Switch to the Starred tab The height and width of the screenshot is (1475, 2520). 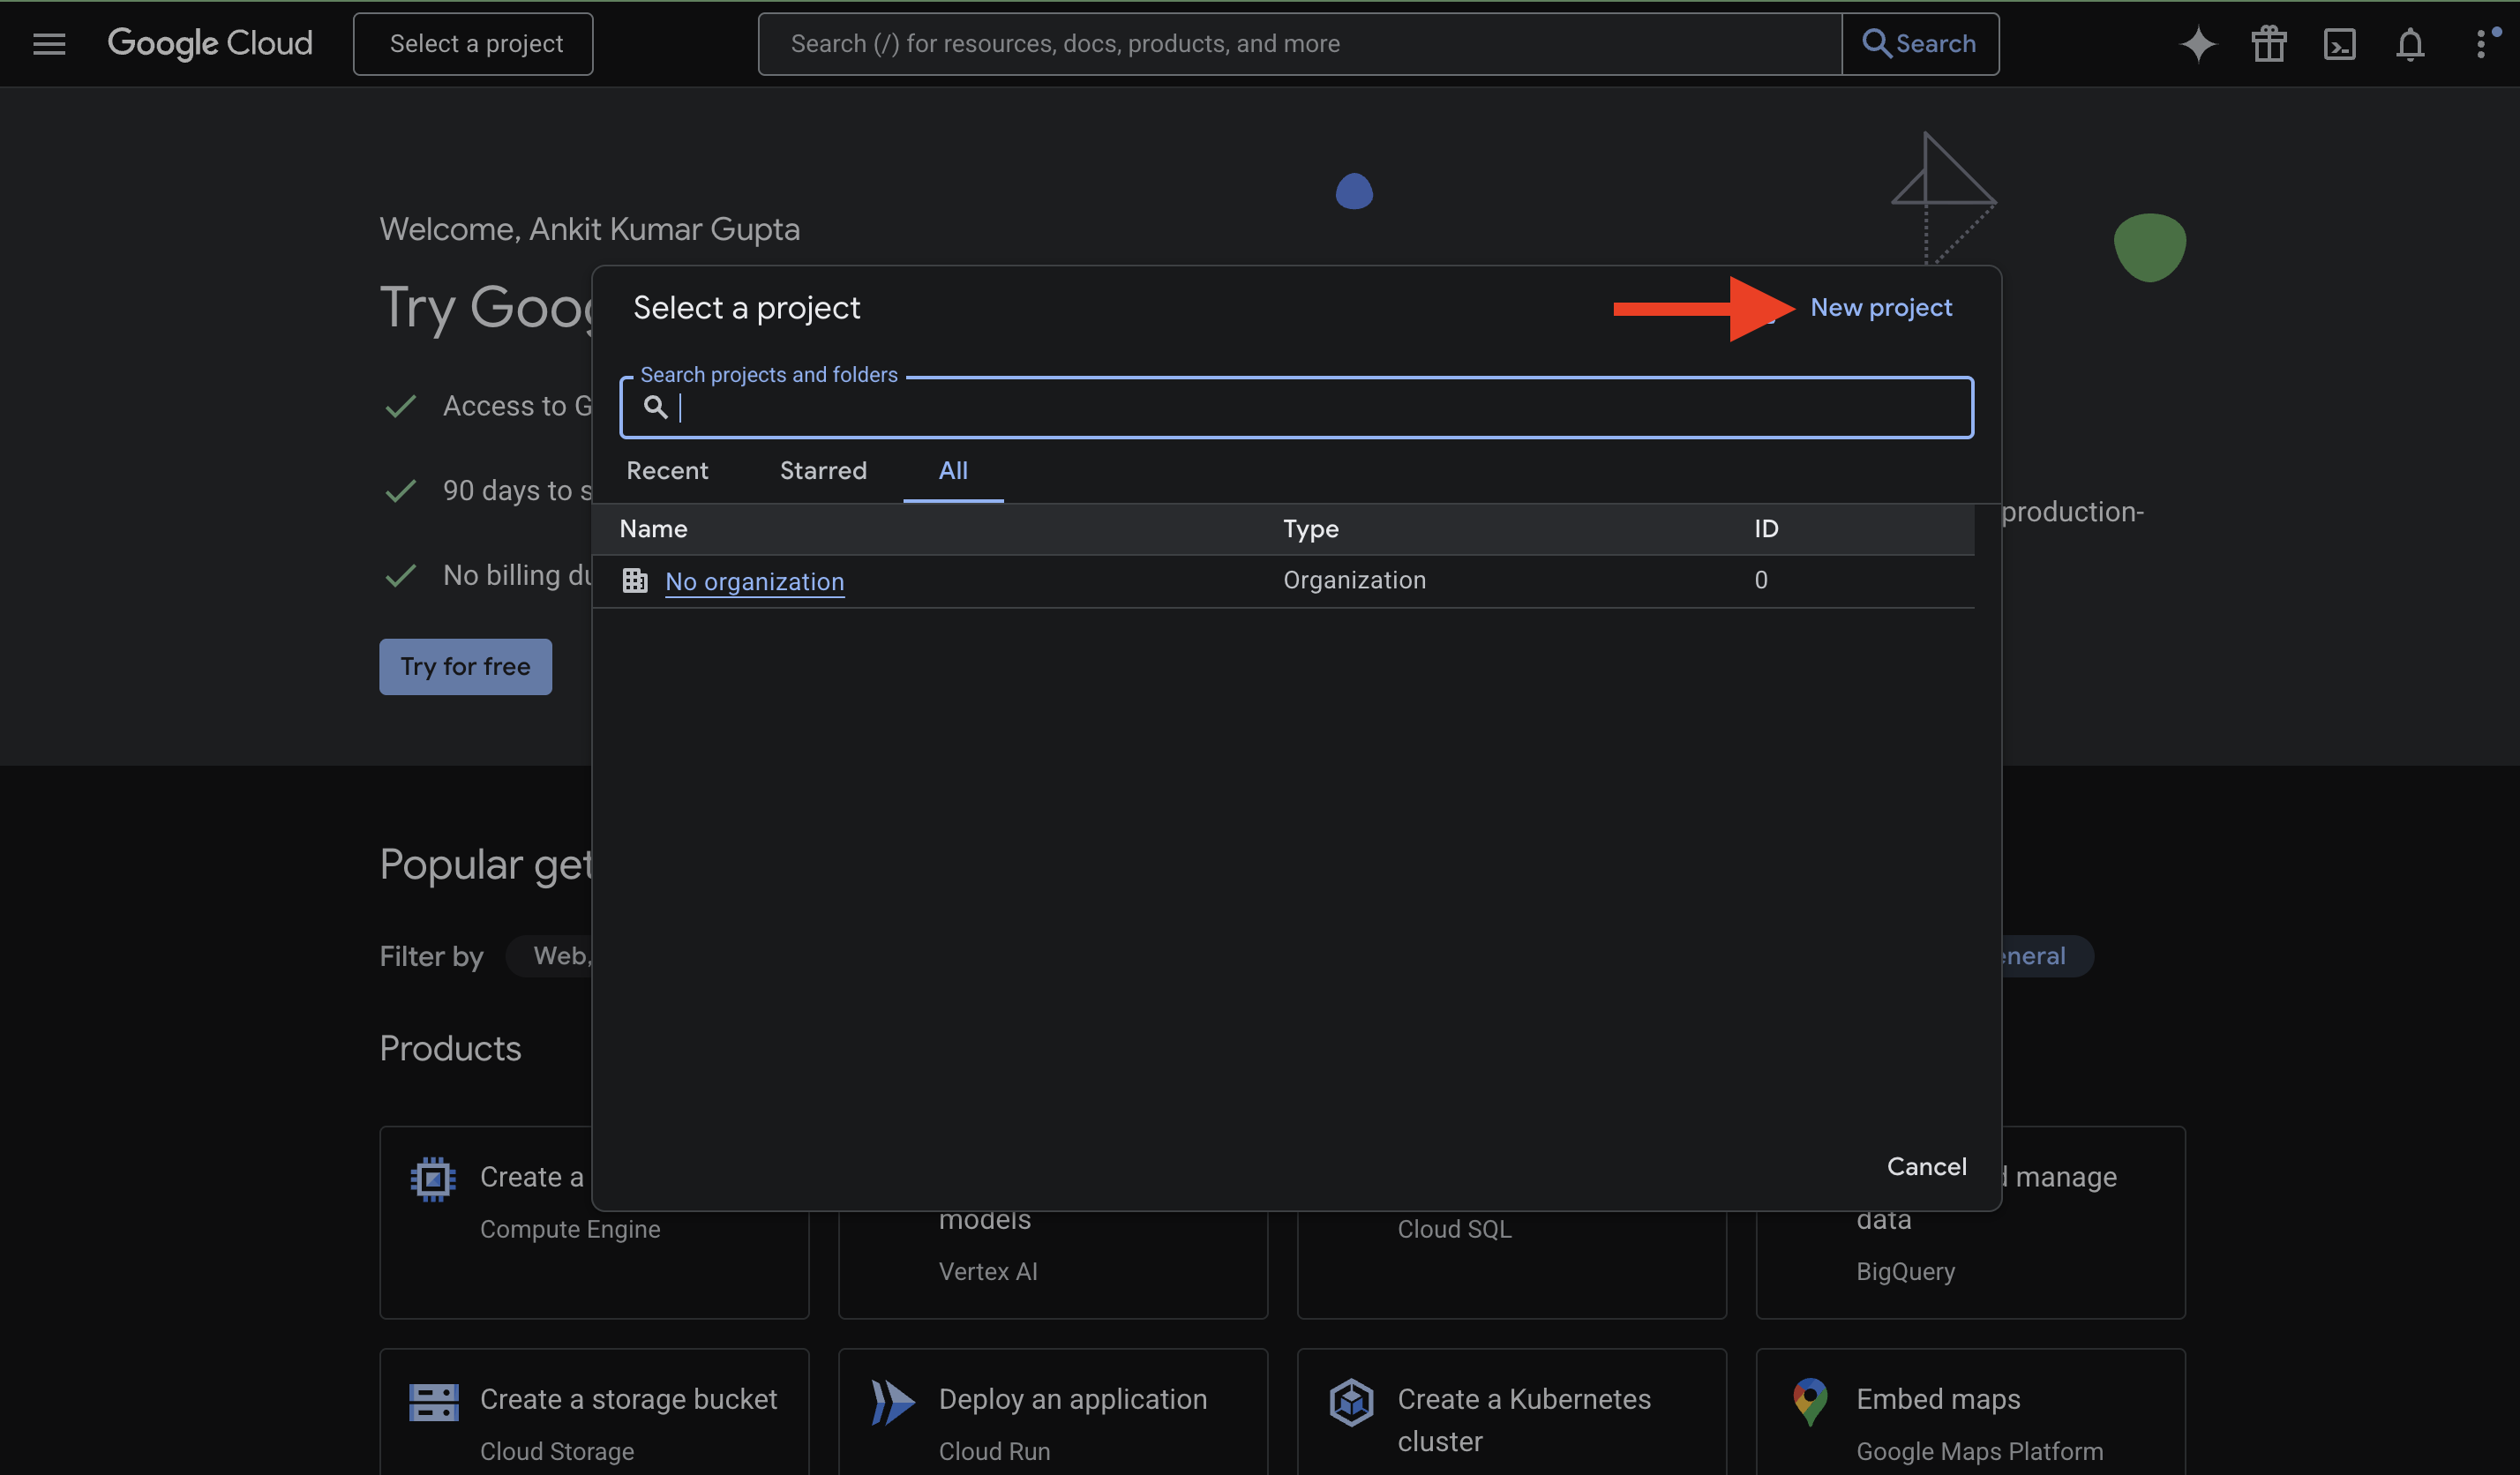pyautogui.click(x=823, y=471)
